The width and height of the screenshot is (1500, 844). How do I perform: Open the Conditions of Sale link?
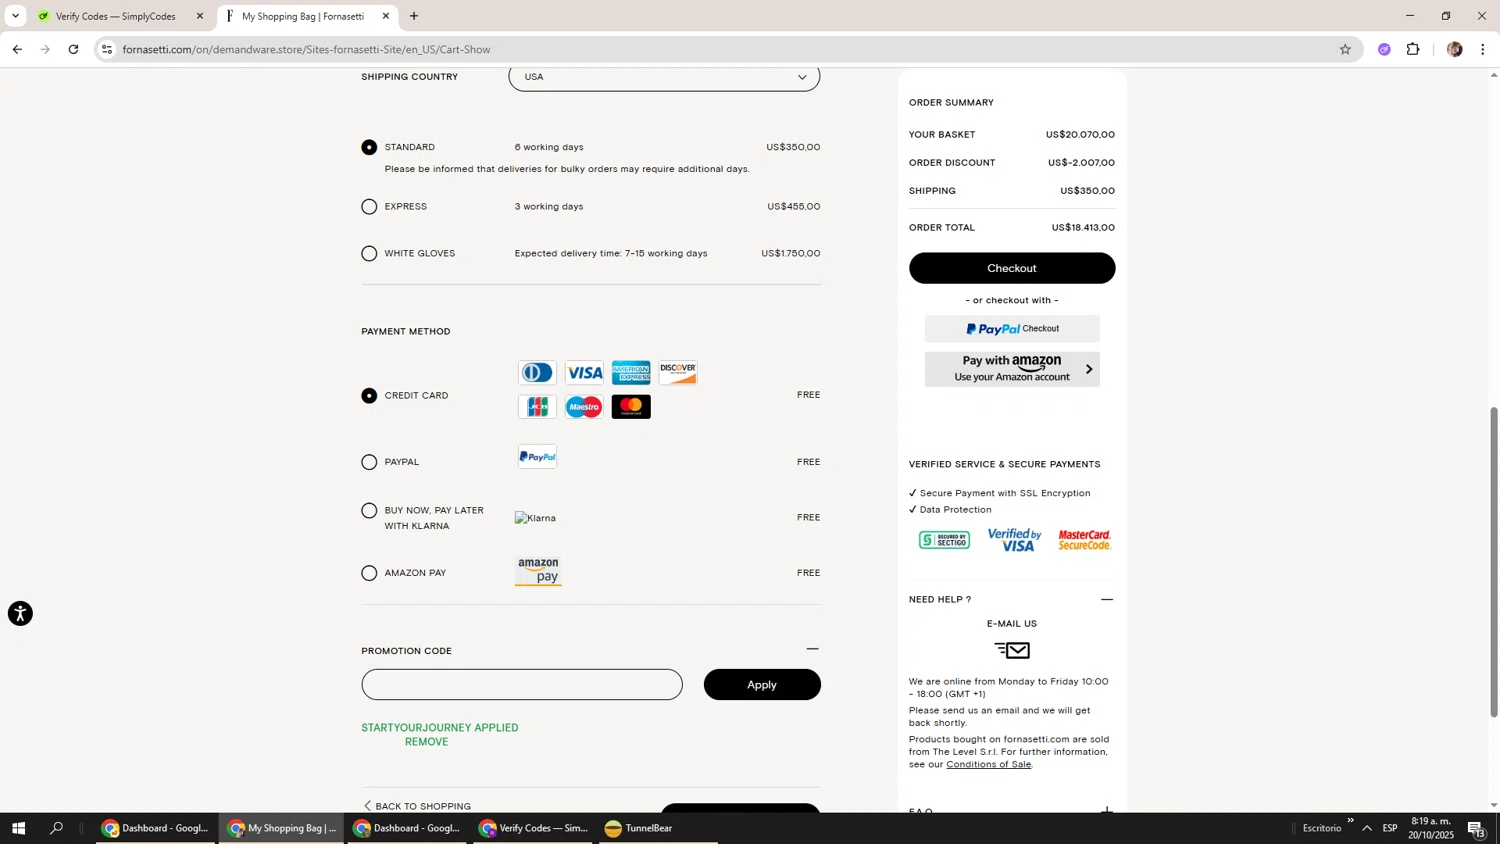click(x=989, y=765)
